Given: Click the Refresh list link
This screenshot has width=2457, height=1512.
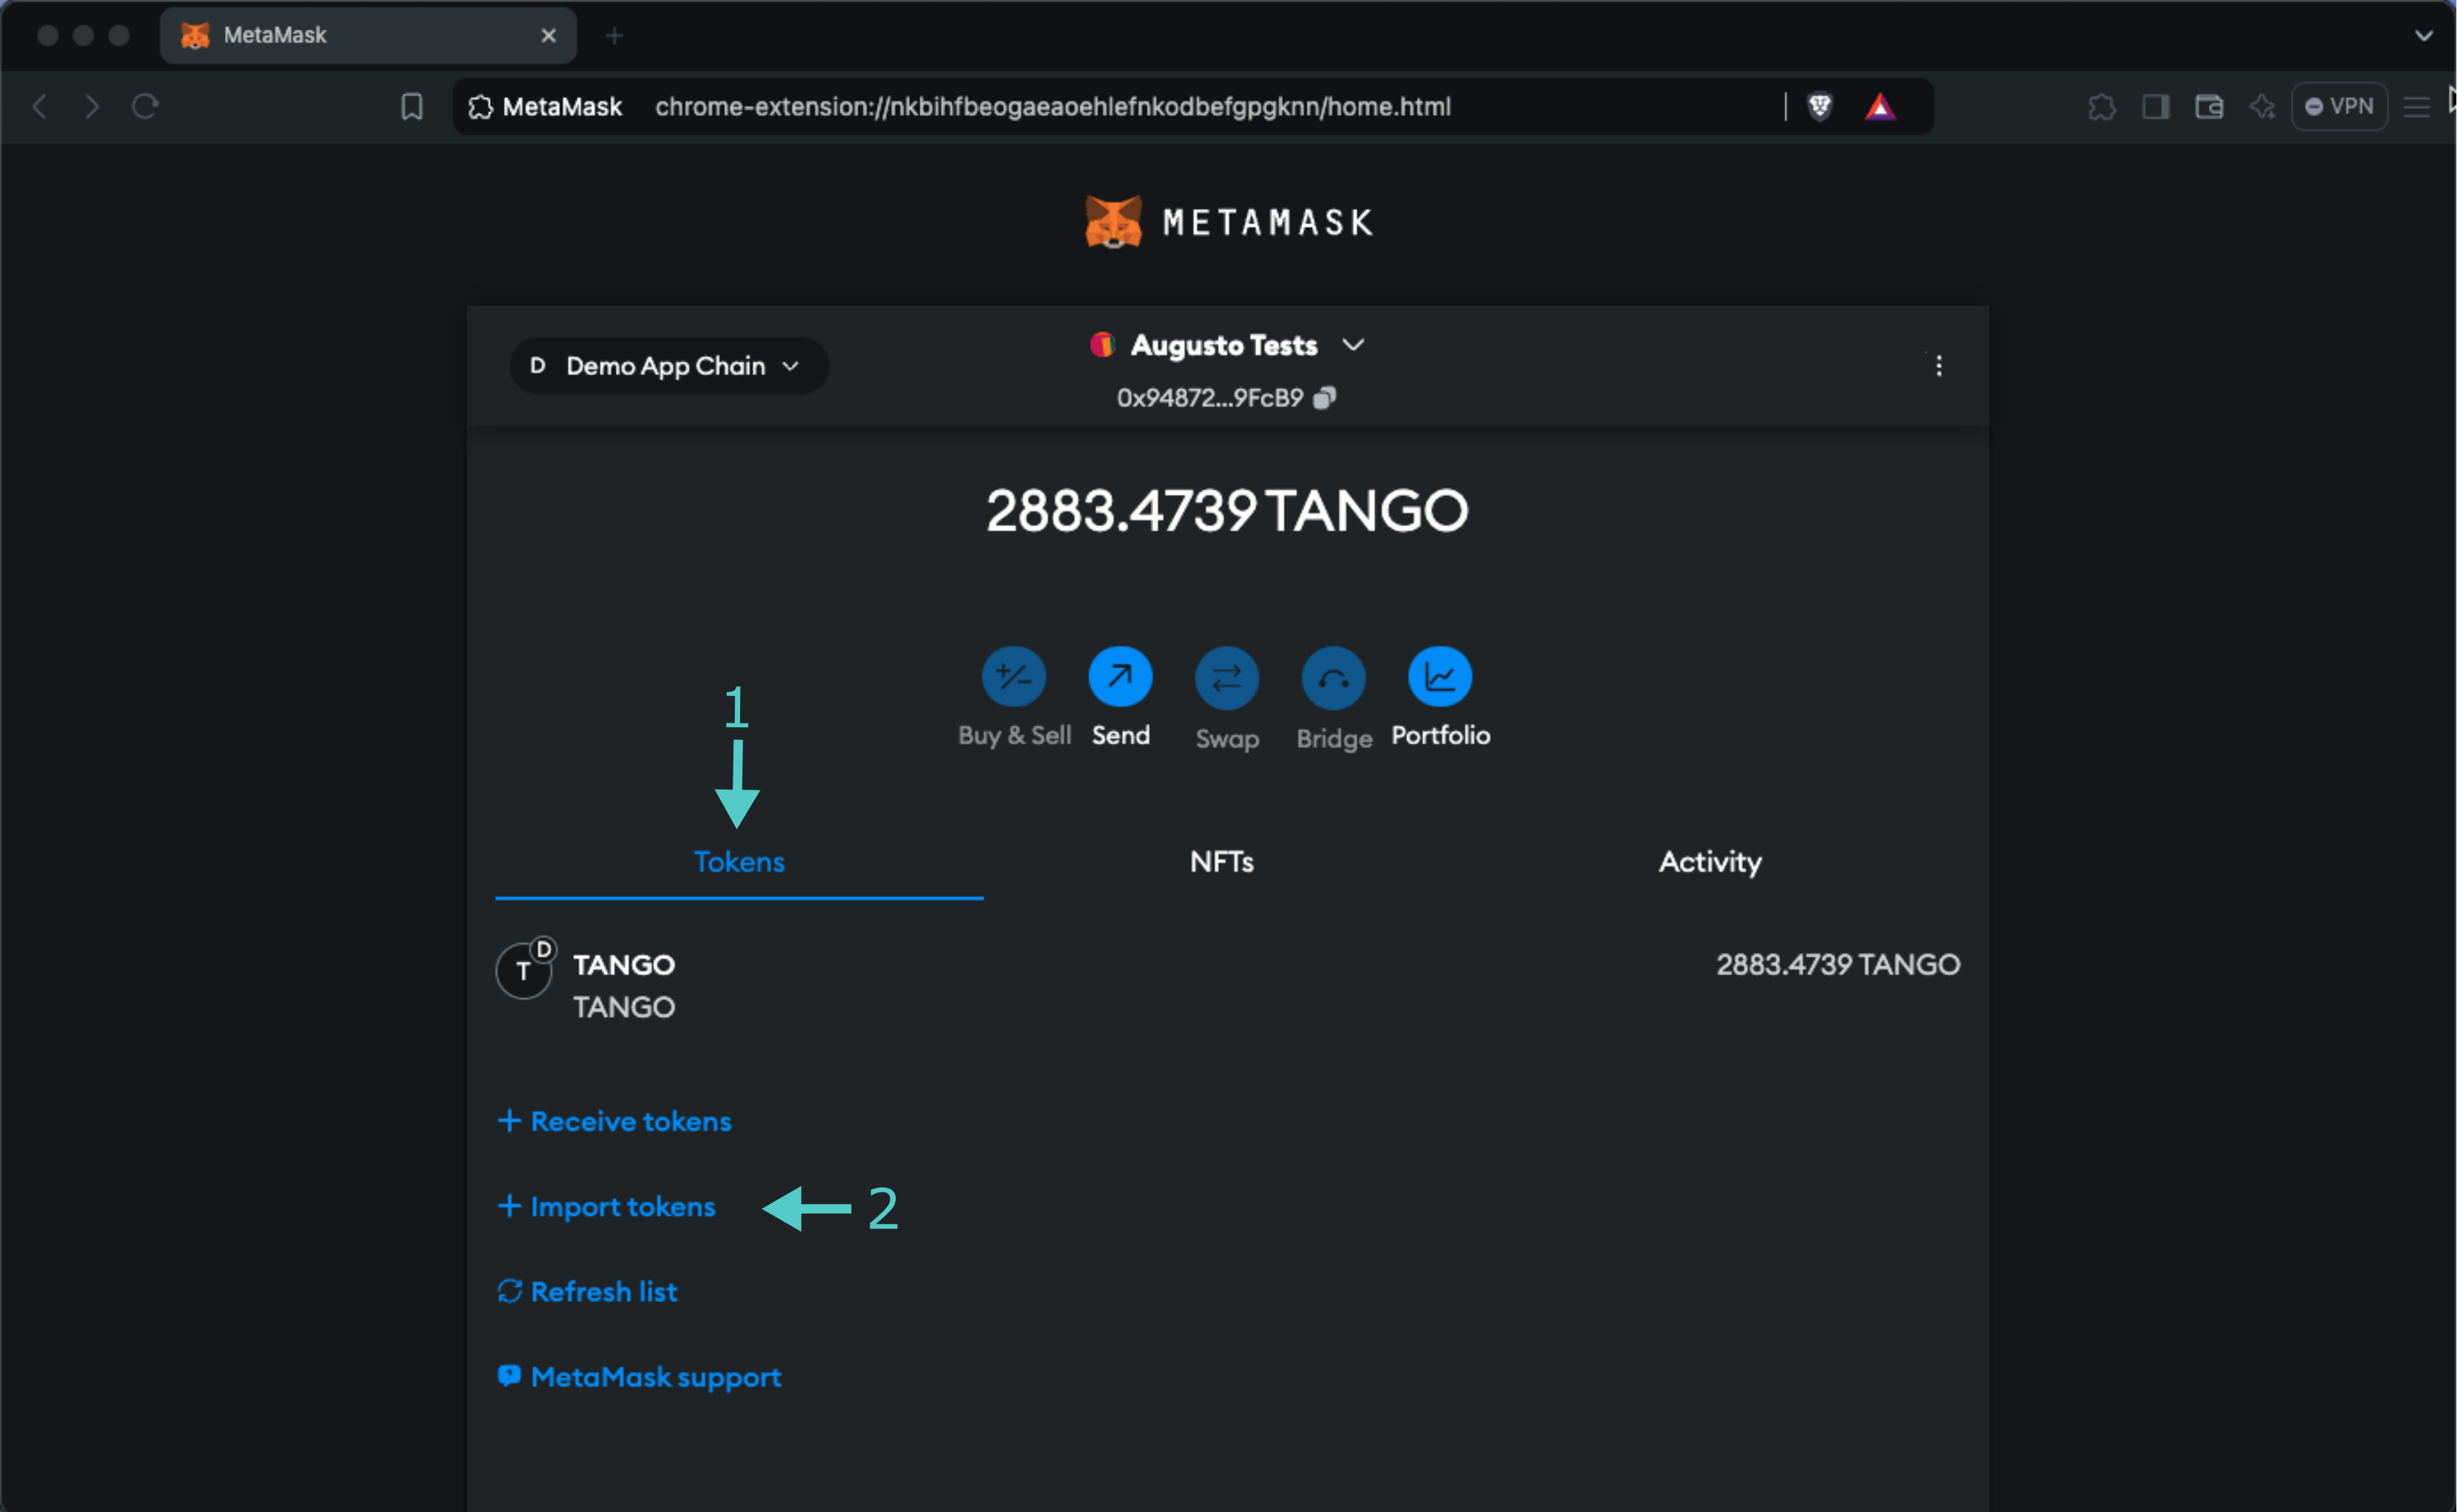Looking at the screenshot, I should click(x=587, y=1292).
